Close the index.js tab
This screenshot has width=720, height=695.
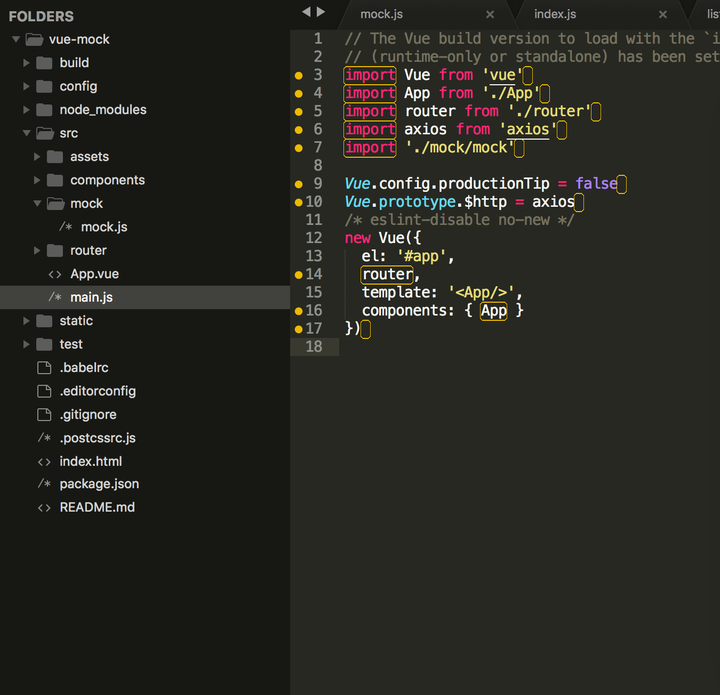[663, 15]
